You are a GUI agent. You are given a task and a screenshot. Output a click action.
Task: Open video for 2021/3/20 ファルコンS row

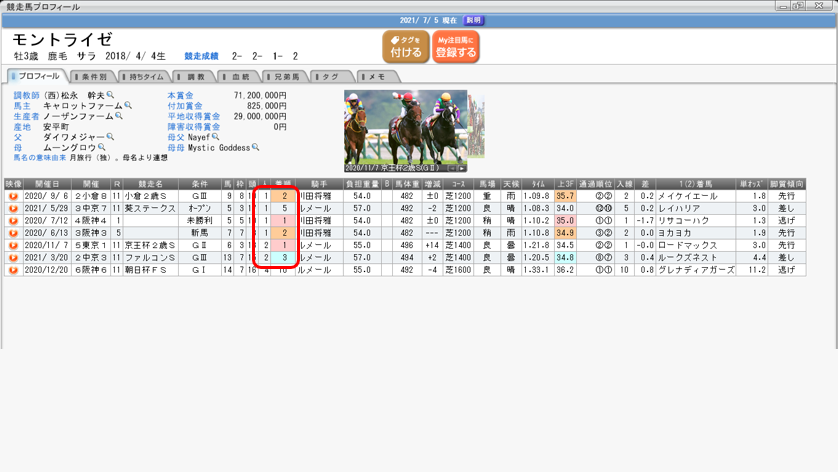(13, 257)
